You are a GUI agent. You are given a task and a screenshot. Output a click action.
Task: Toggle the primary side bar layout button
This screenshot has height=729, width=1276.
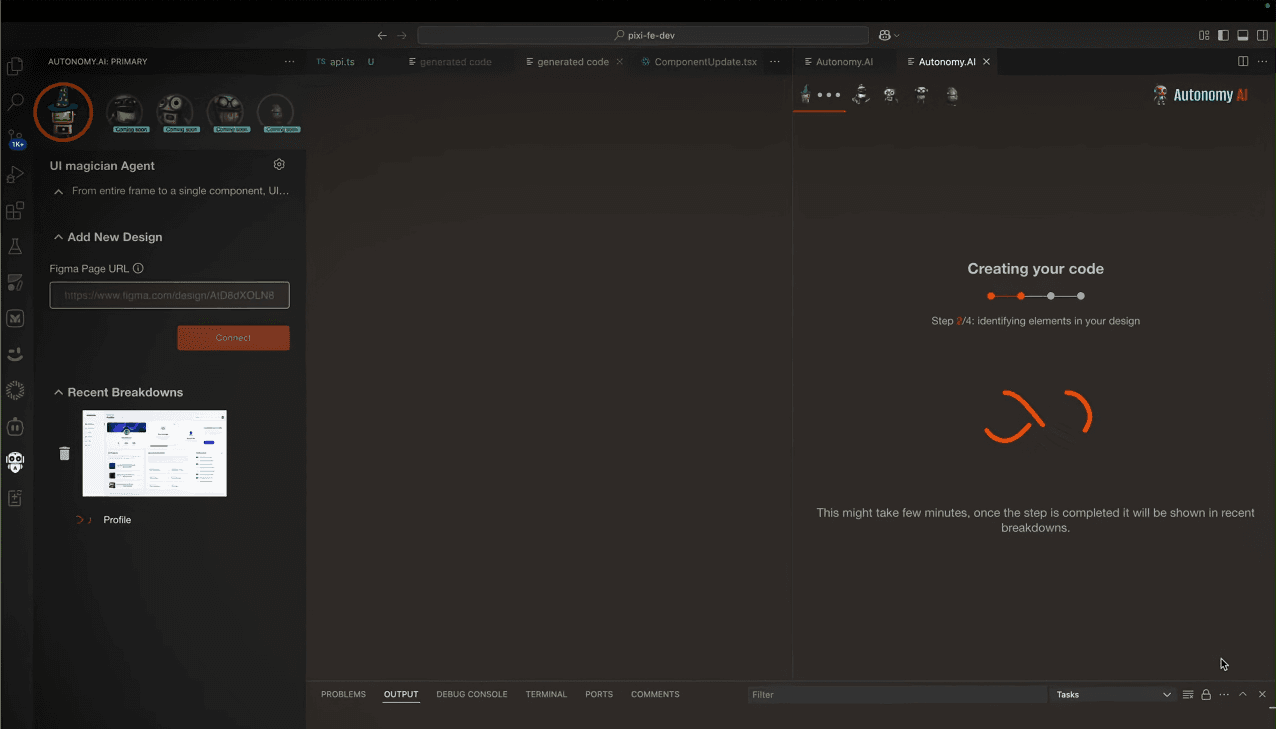pyautogui.click(x=1223, y=35)
